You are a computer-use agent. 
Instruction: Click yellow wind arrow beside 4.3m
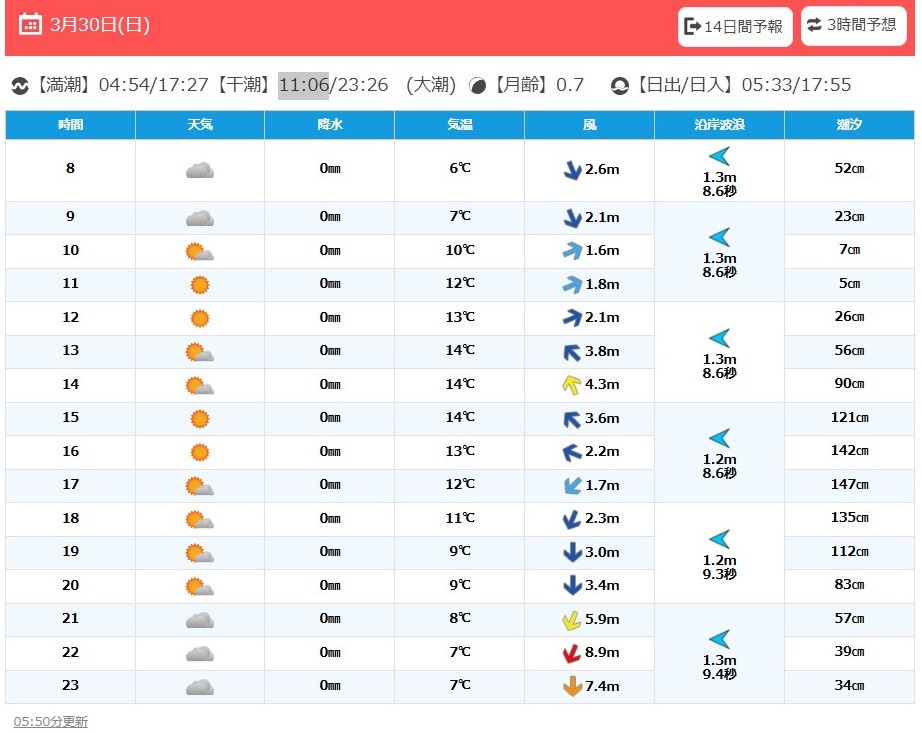[x=572, y=385]
